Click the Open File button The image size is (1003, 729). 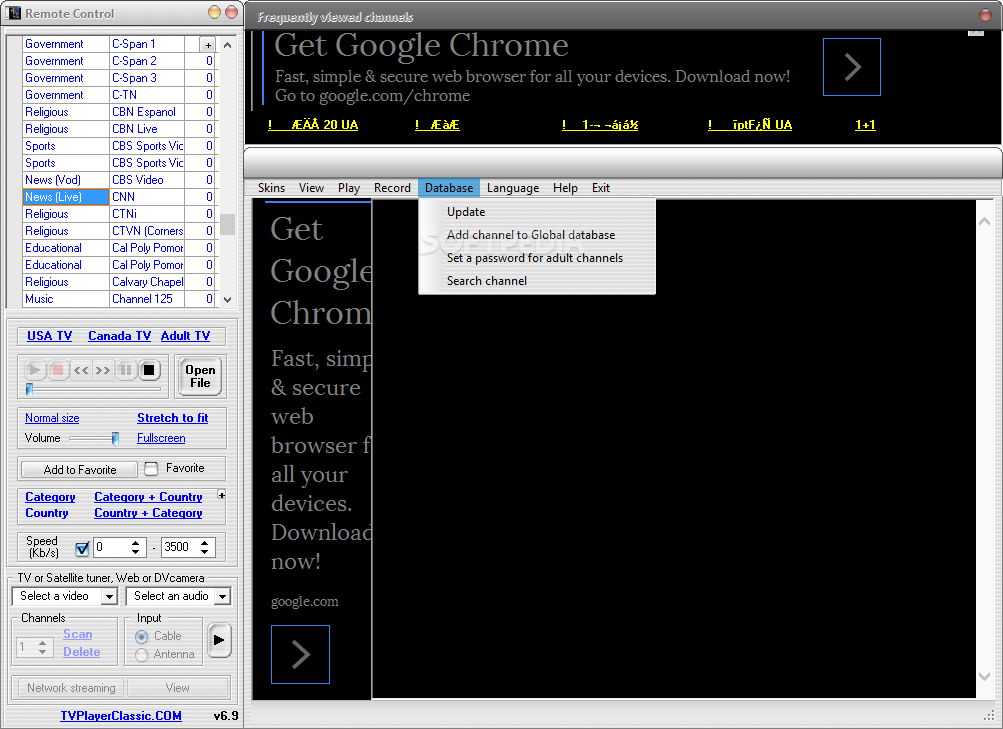(200, 377)
